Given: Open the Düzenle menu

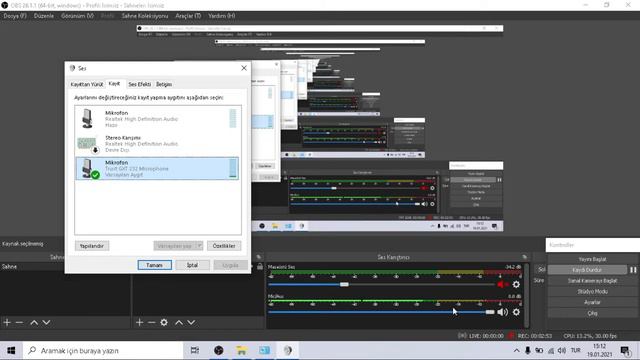Looking at the screenshot, I should click(x=44, y=16).
